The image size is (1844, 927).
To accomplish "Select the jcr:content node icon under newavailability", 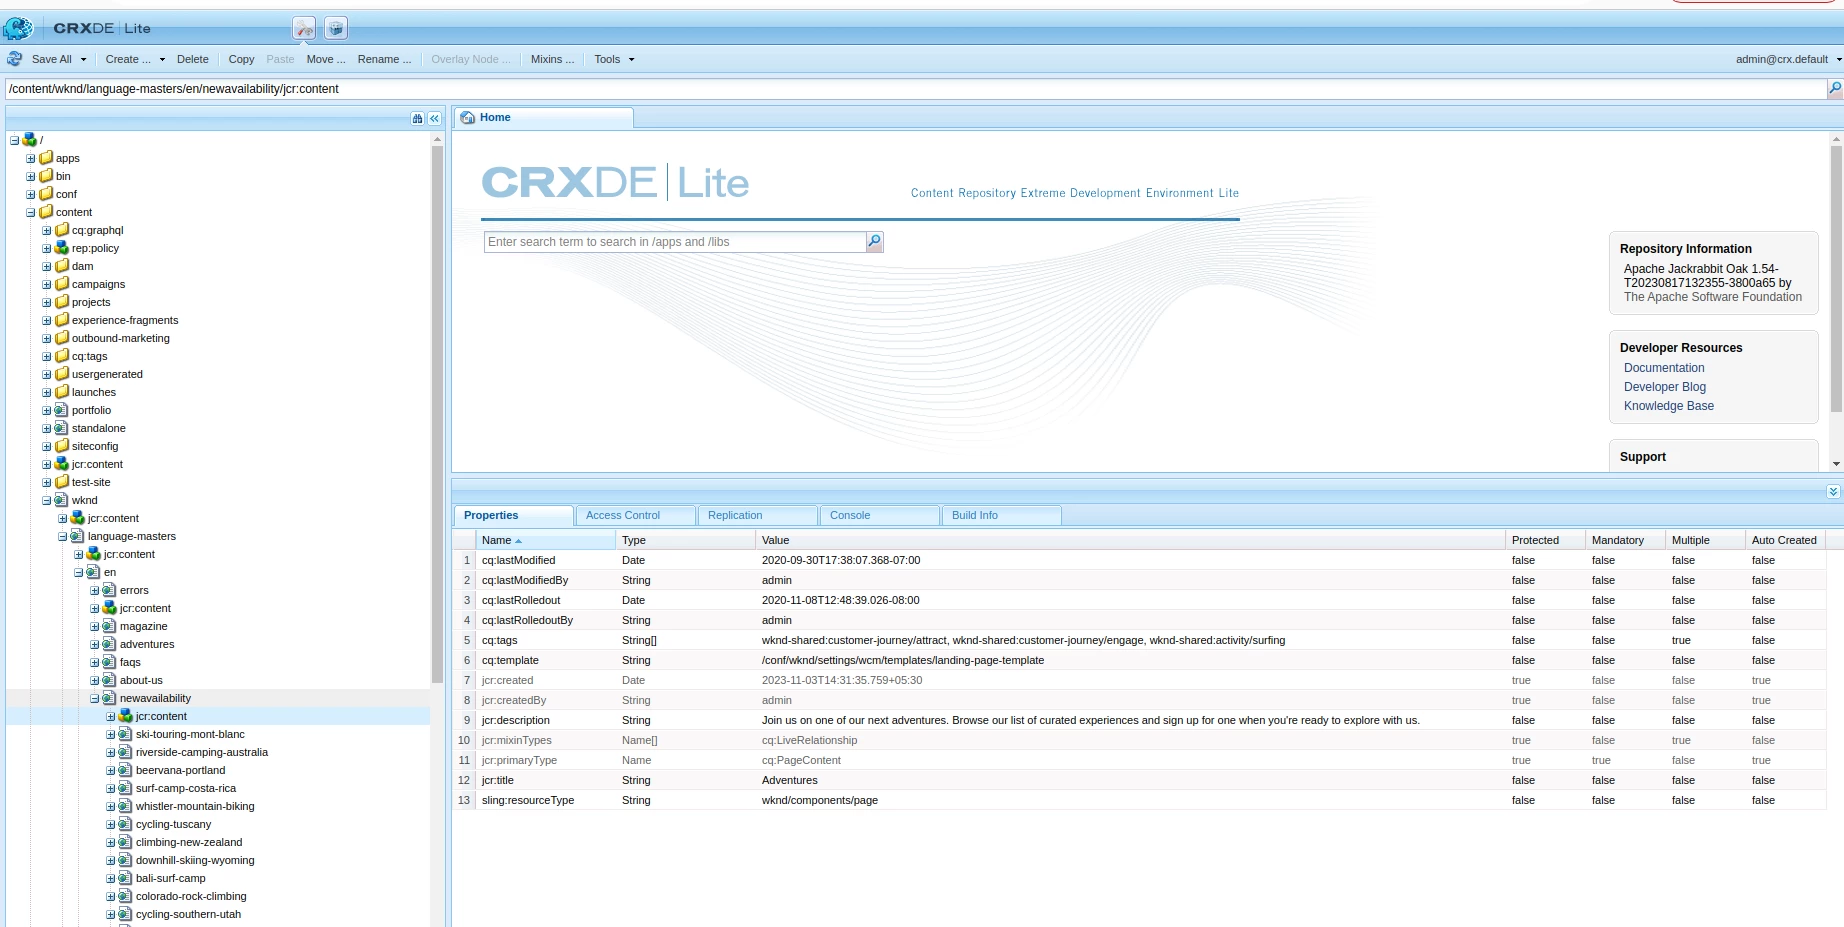I will tap(126, 716).
